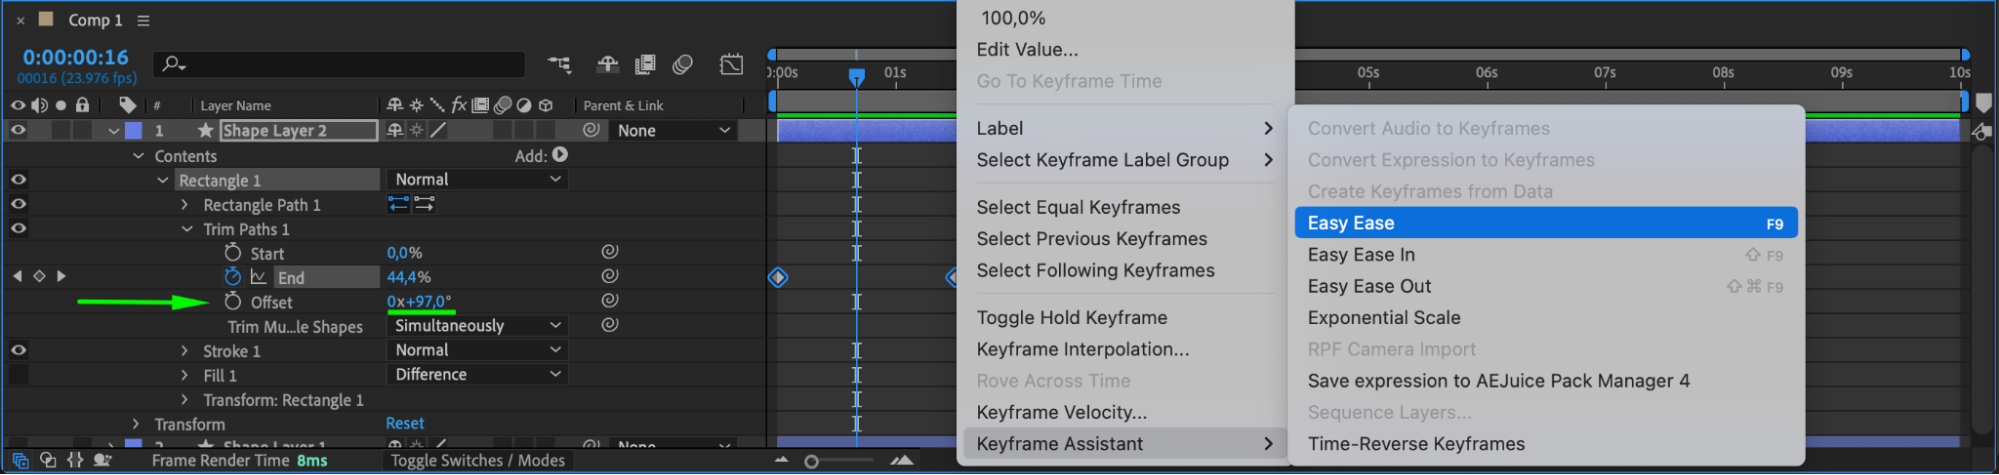Image resolution: width=1999 pixels, height=475 pixels.
Task: Click the timeline zoom slider handle
Action: click(812, 461)
